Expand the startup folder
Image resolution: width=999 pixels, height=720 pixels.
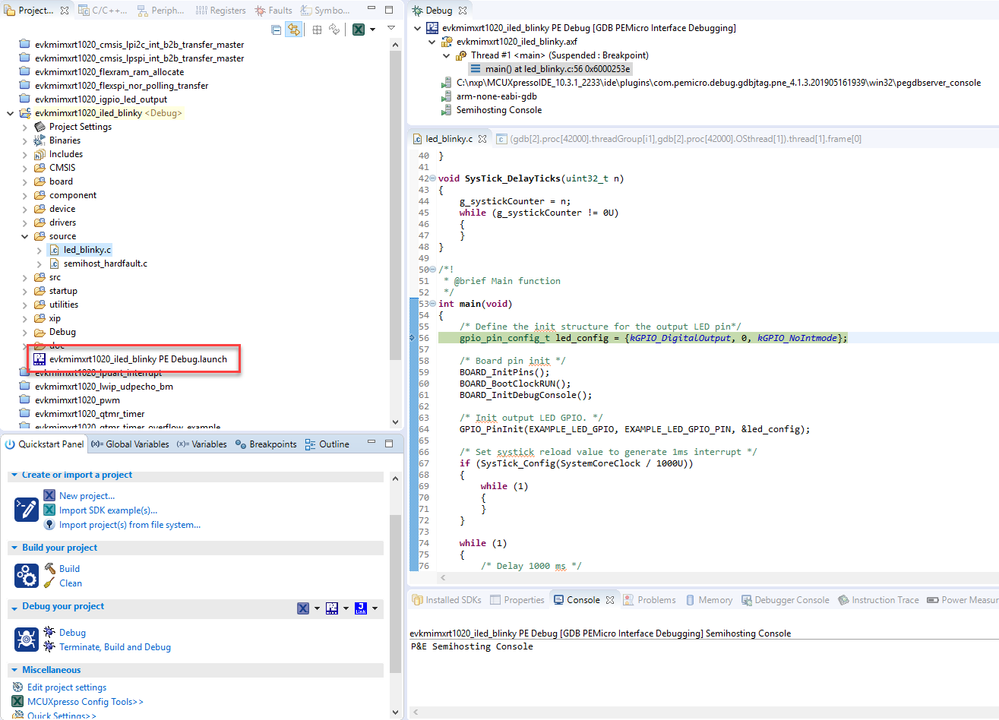(25, 291)
